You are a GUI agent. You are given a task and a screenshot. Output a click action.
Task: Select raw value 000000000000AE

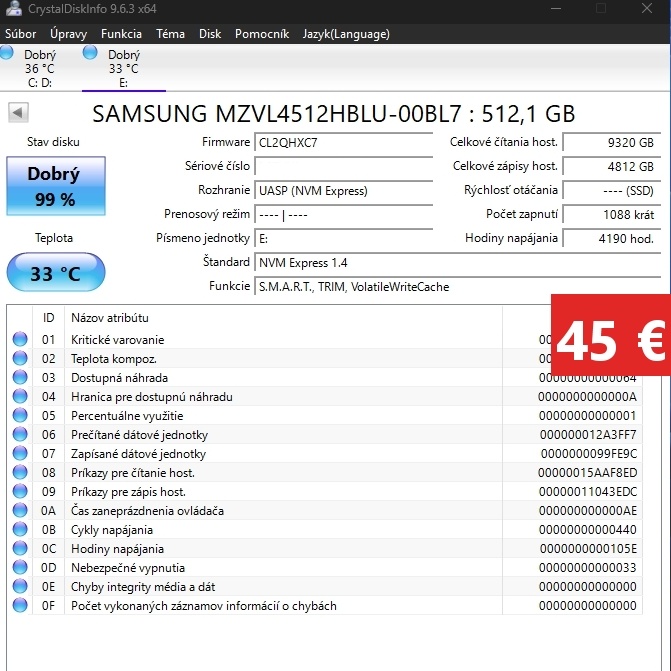click(588, 511)
